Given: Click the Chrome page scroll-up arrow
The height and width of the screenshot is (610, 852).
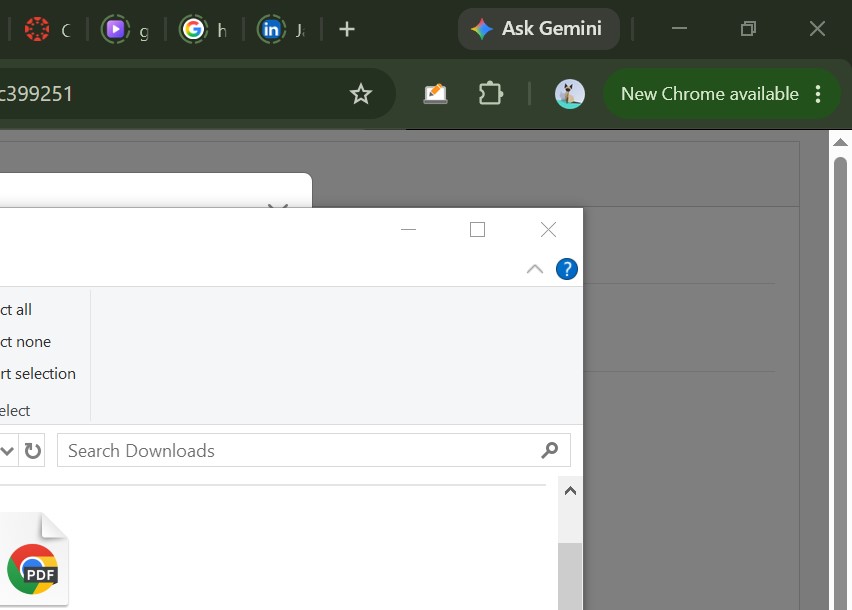Looking at the screenshot, I should (840, 142).
